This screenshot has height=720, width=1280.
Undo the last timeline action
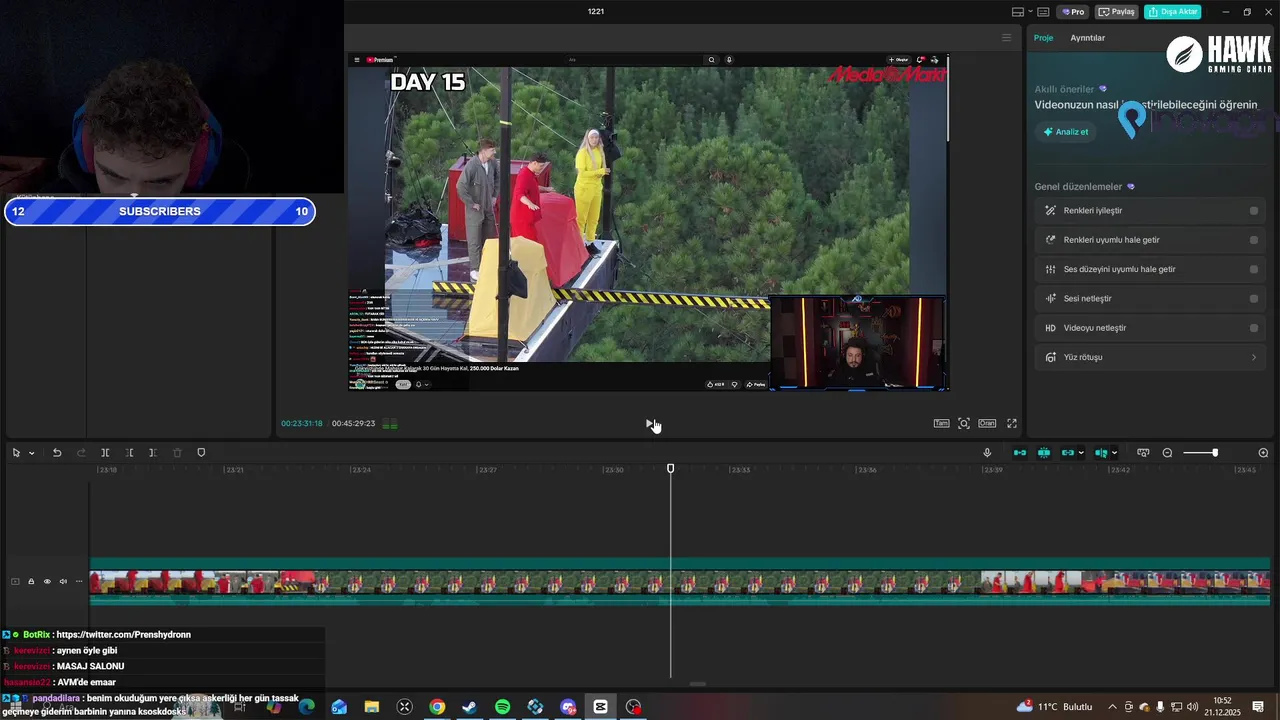[x=57, y=453]
